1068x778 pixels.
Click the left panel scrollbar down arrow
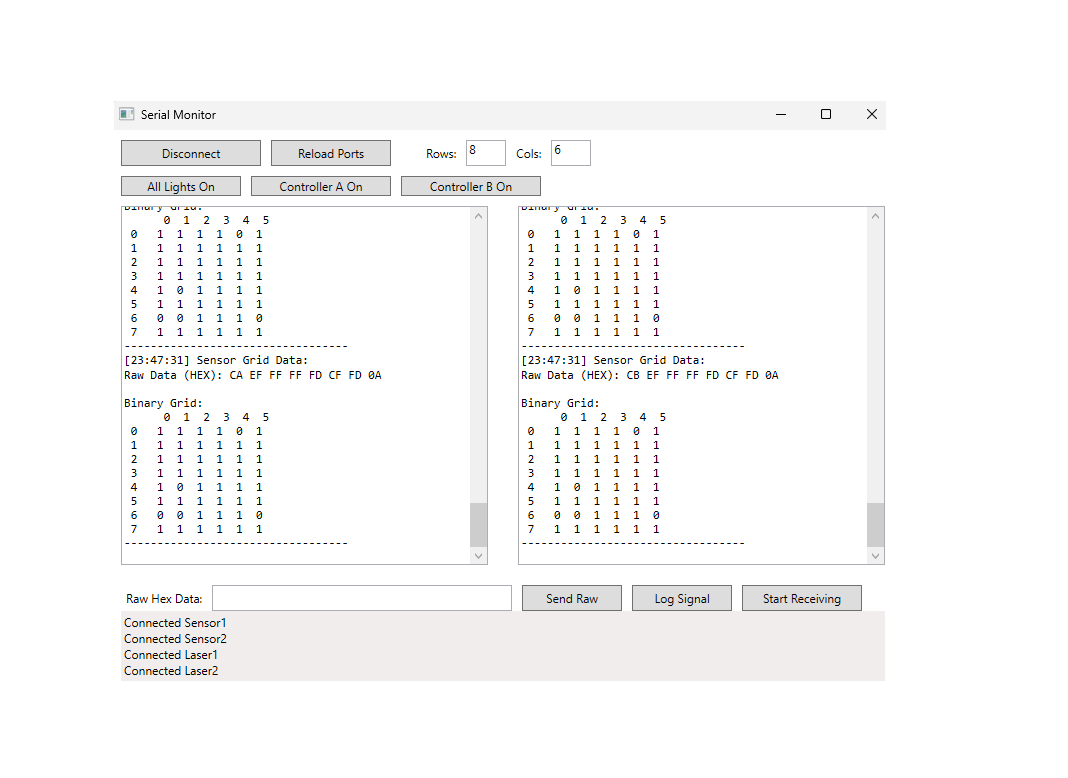pyautogui.click(x=478, y=554)
